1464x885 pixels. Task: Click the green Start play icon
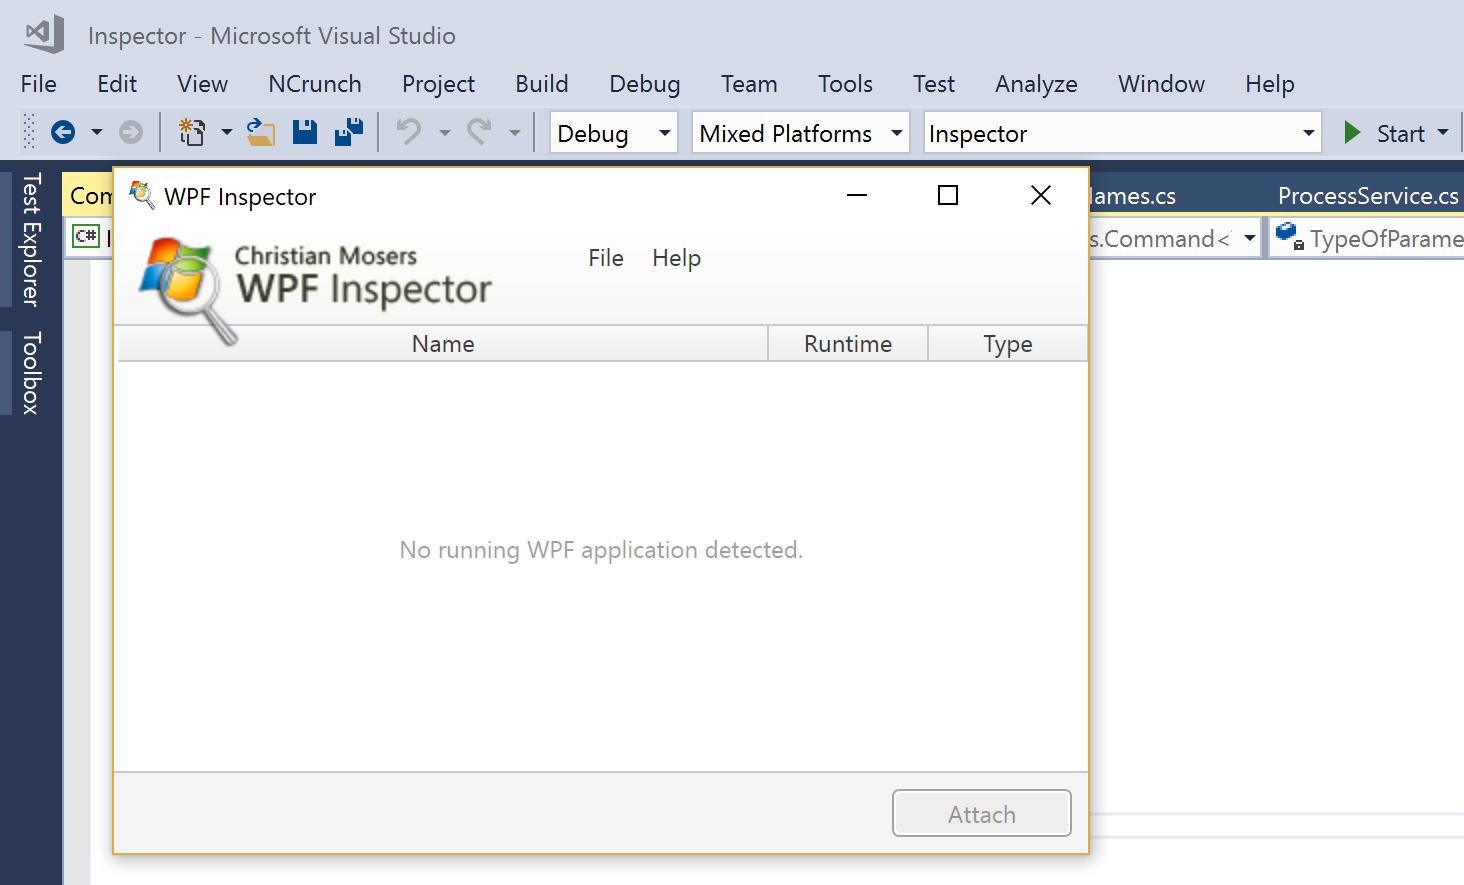[x=1352, y=132]
